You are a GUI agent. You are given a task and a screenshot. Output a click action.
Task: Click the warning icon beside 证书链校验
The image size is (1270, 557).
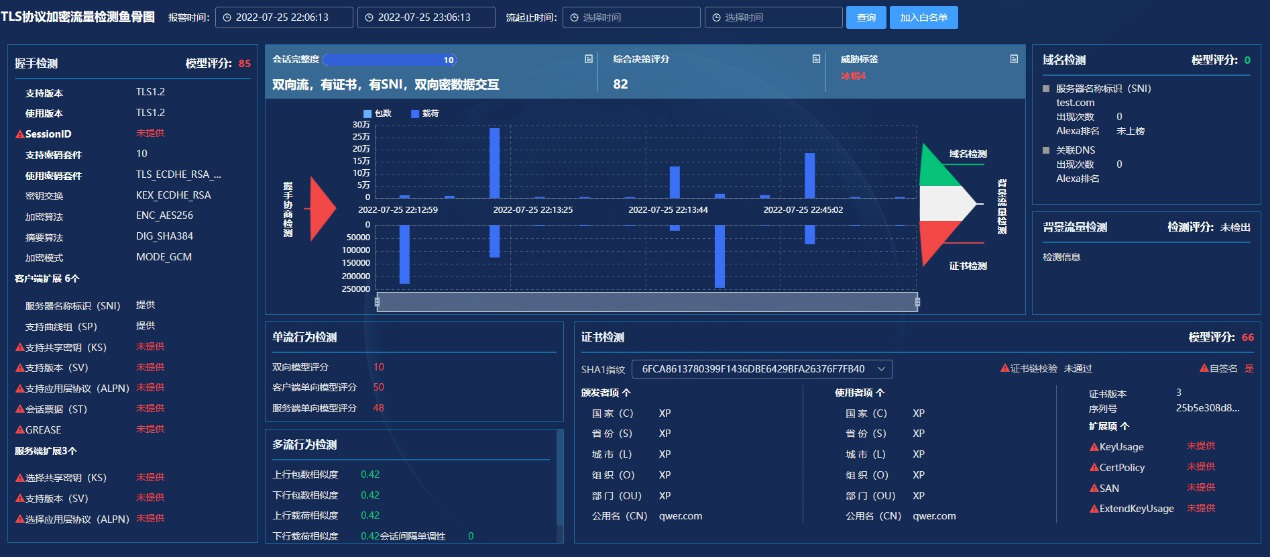(1005, 369)
